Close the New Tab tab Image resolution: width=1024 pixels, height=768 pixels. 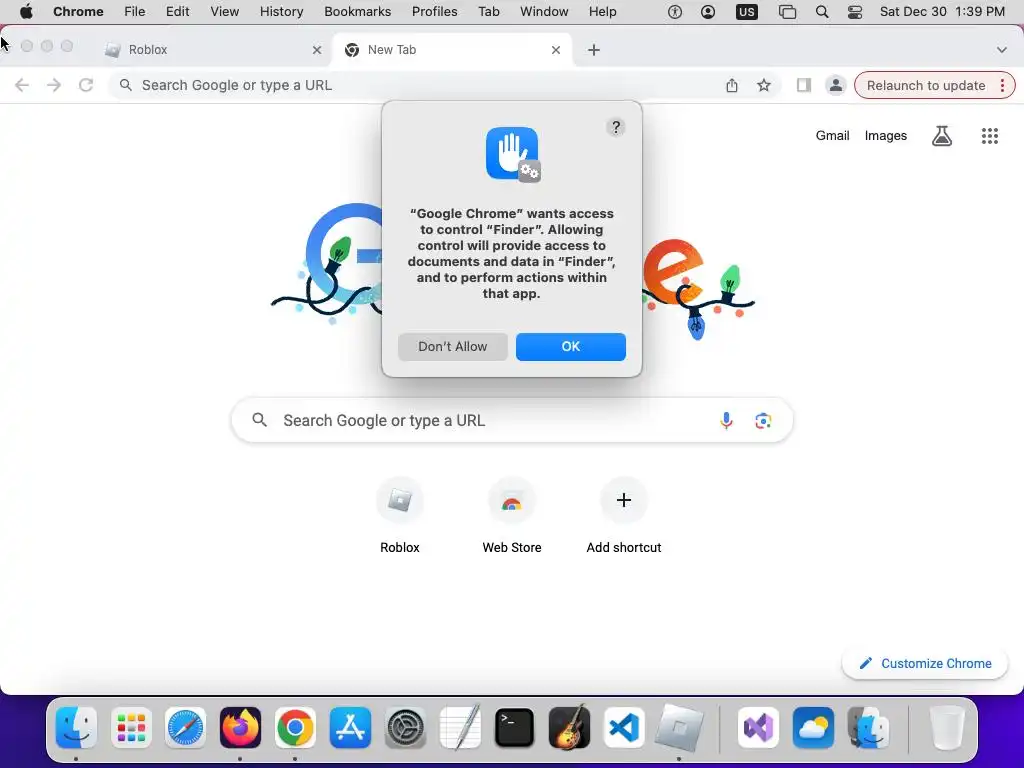point(556,50)
